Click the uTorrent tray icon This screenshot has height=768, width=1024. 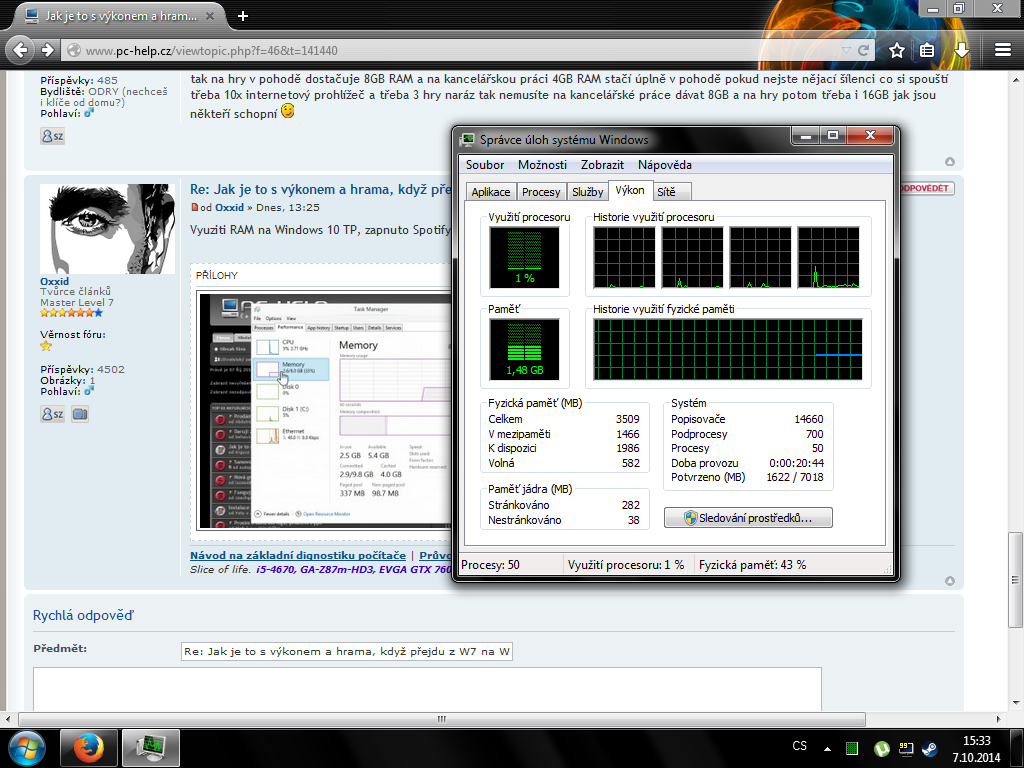tap(881, 747)
